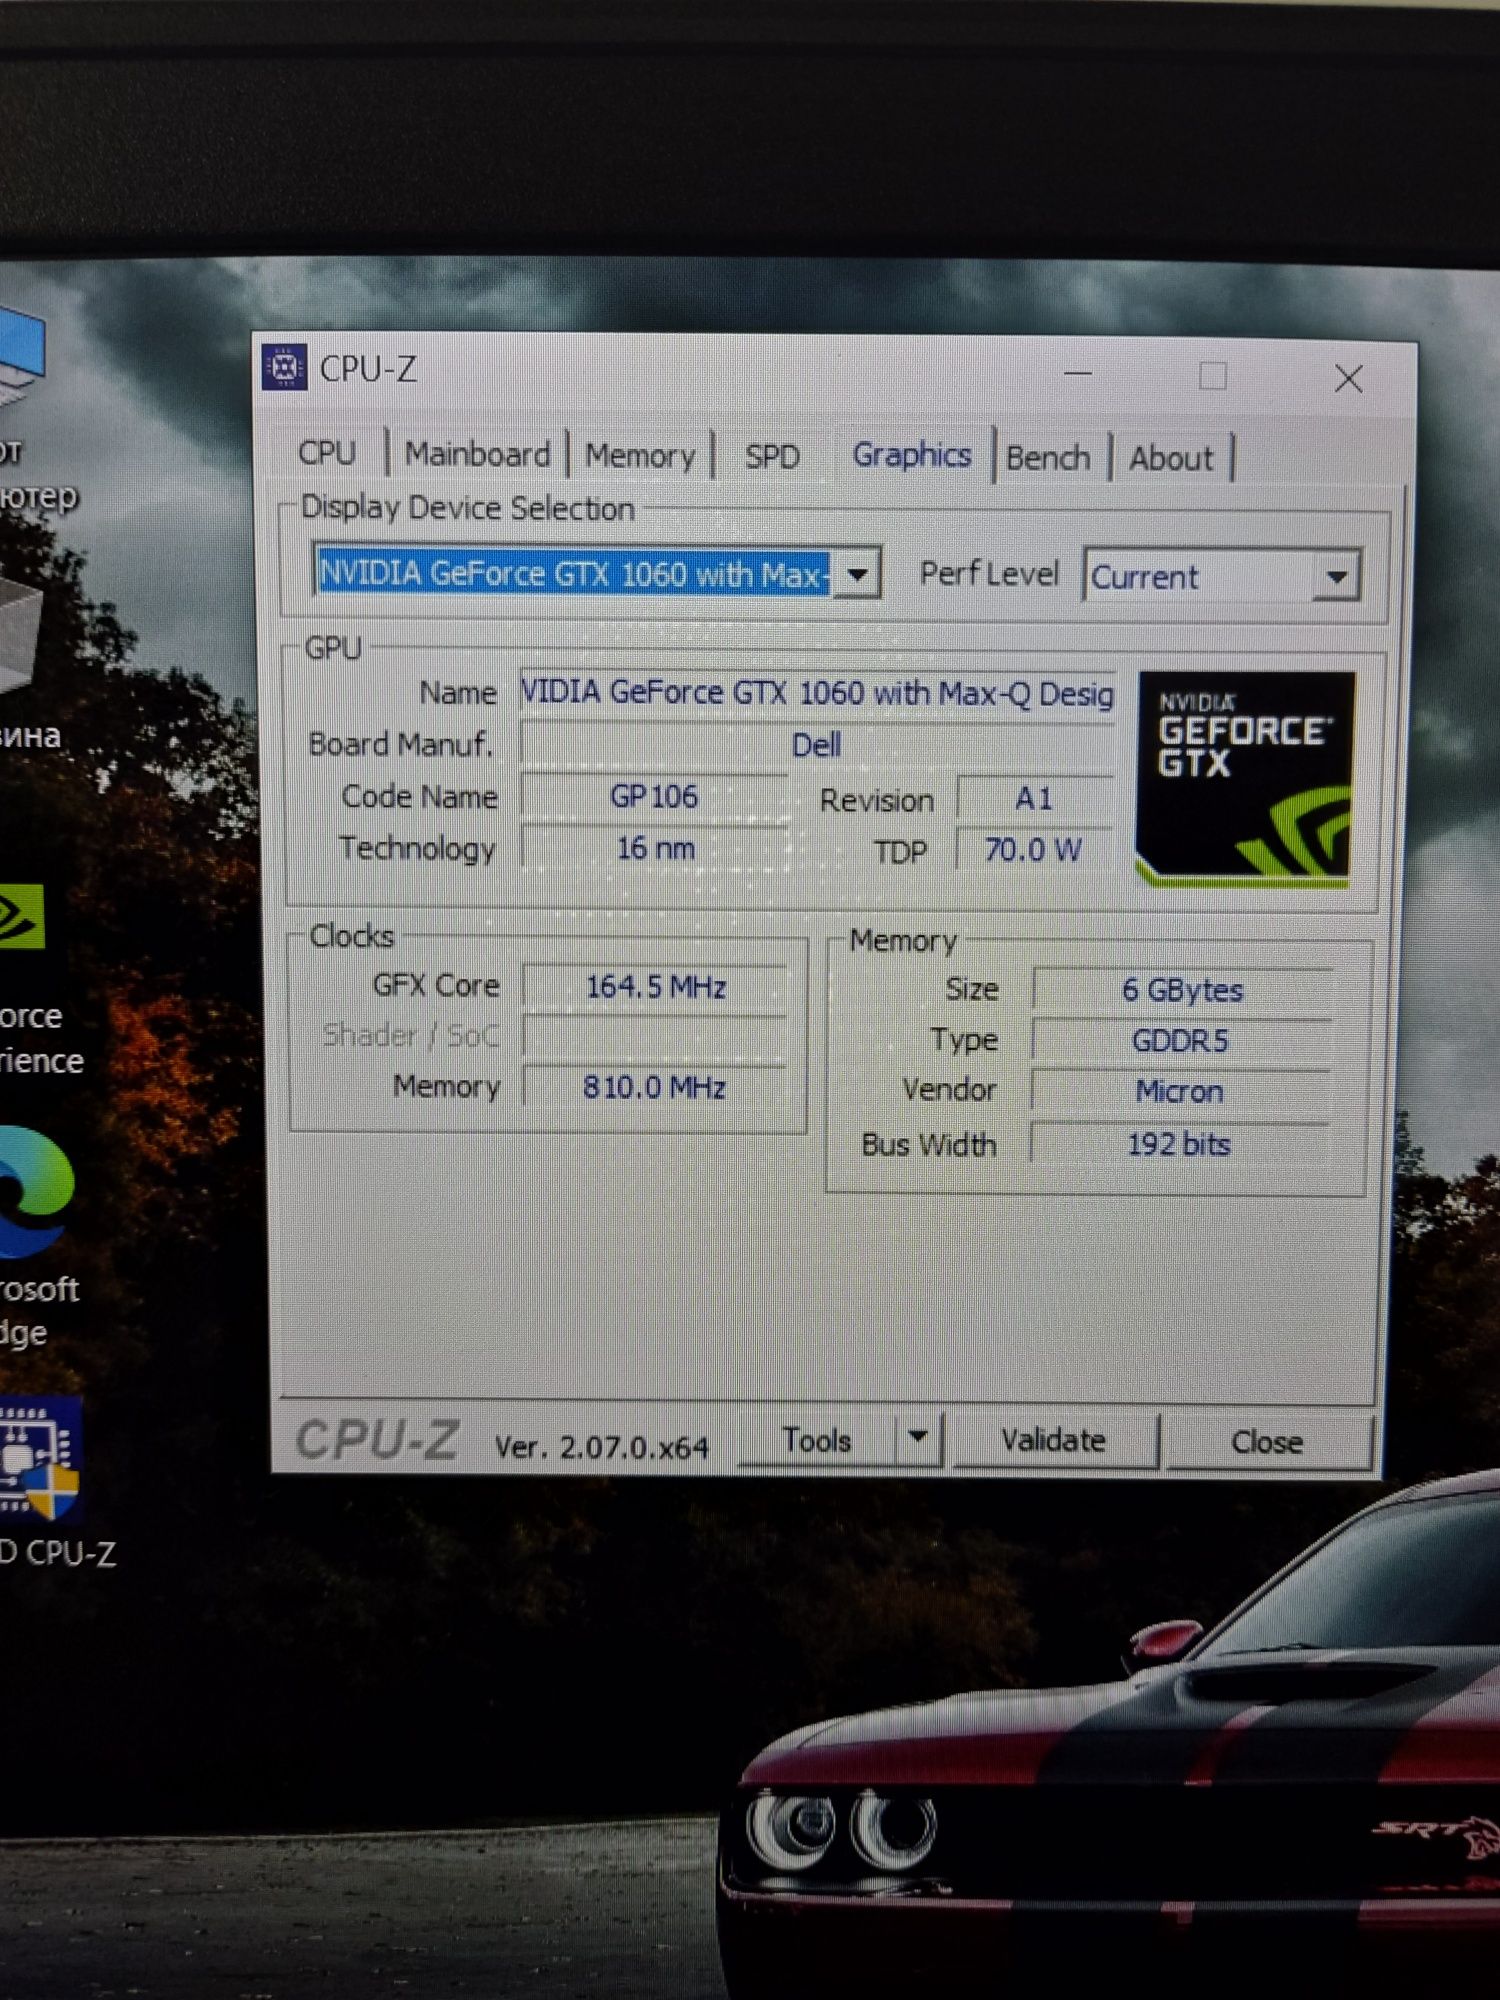Click the Validate button
1500x2000 pixels.
[x=1053, y=1440]
